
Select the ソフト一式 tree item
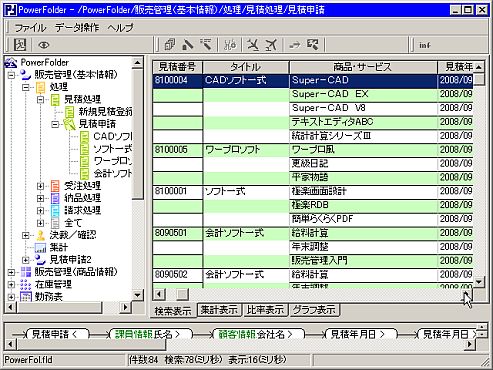pos(113,149)
